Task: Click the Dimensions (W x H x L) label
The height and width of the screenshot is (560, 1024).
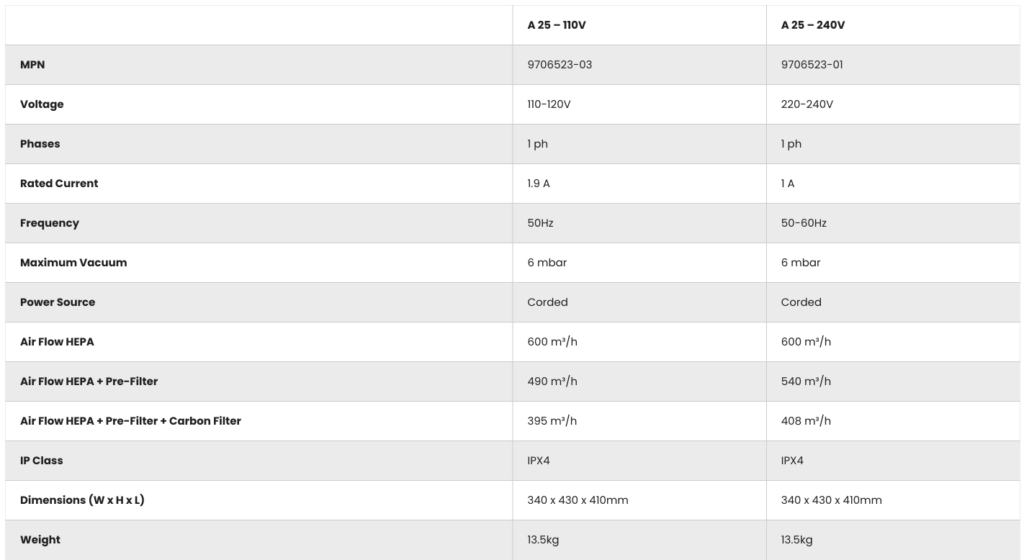Action: coord(82,500)
